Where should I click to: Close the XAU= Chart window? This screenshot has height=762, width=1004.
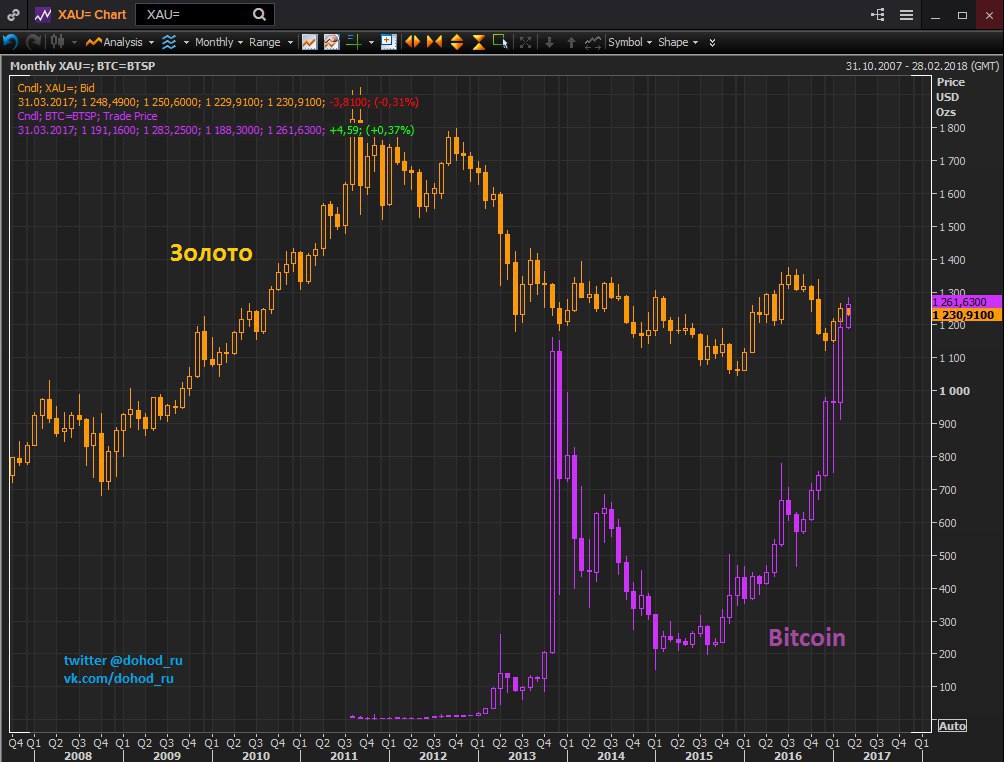pyautogui.click(x=990, y=15)
